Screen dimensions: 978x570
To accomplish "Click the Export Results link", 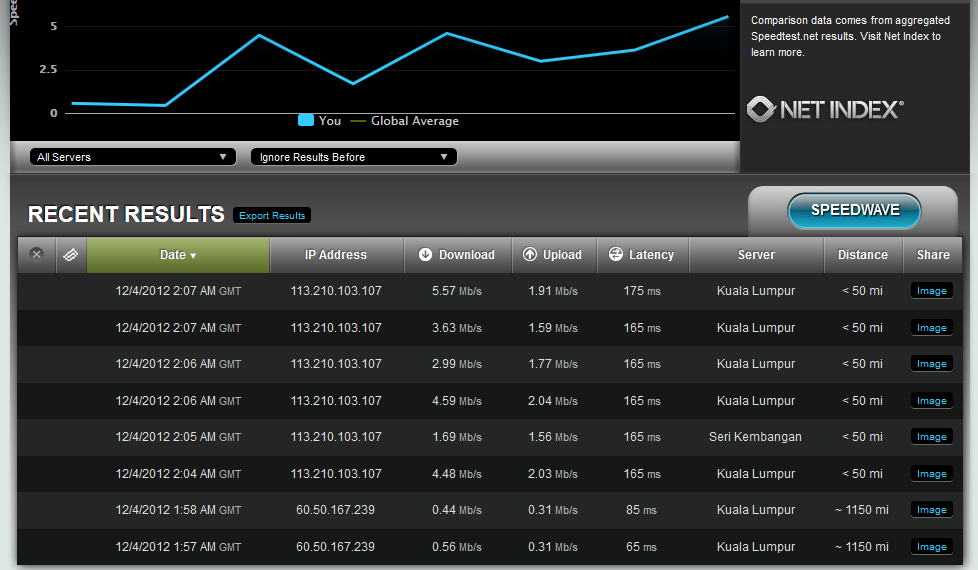I will coord(272,216).
